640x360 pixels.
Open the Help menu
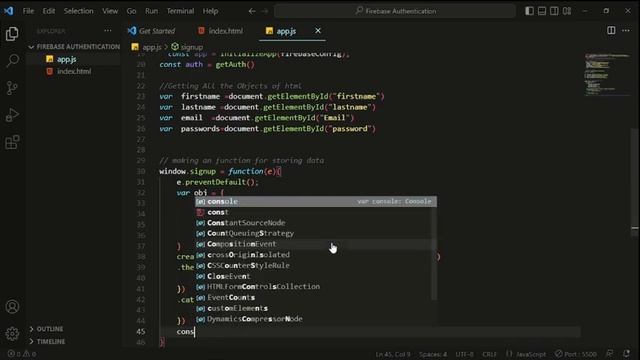[x=210, y=11]
